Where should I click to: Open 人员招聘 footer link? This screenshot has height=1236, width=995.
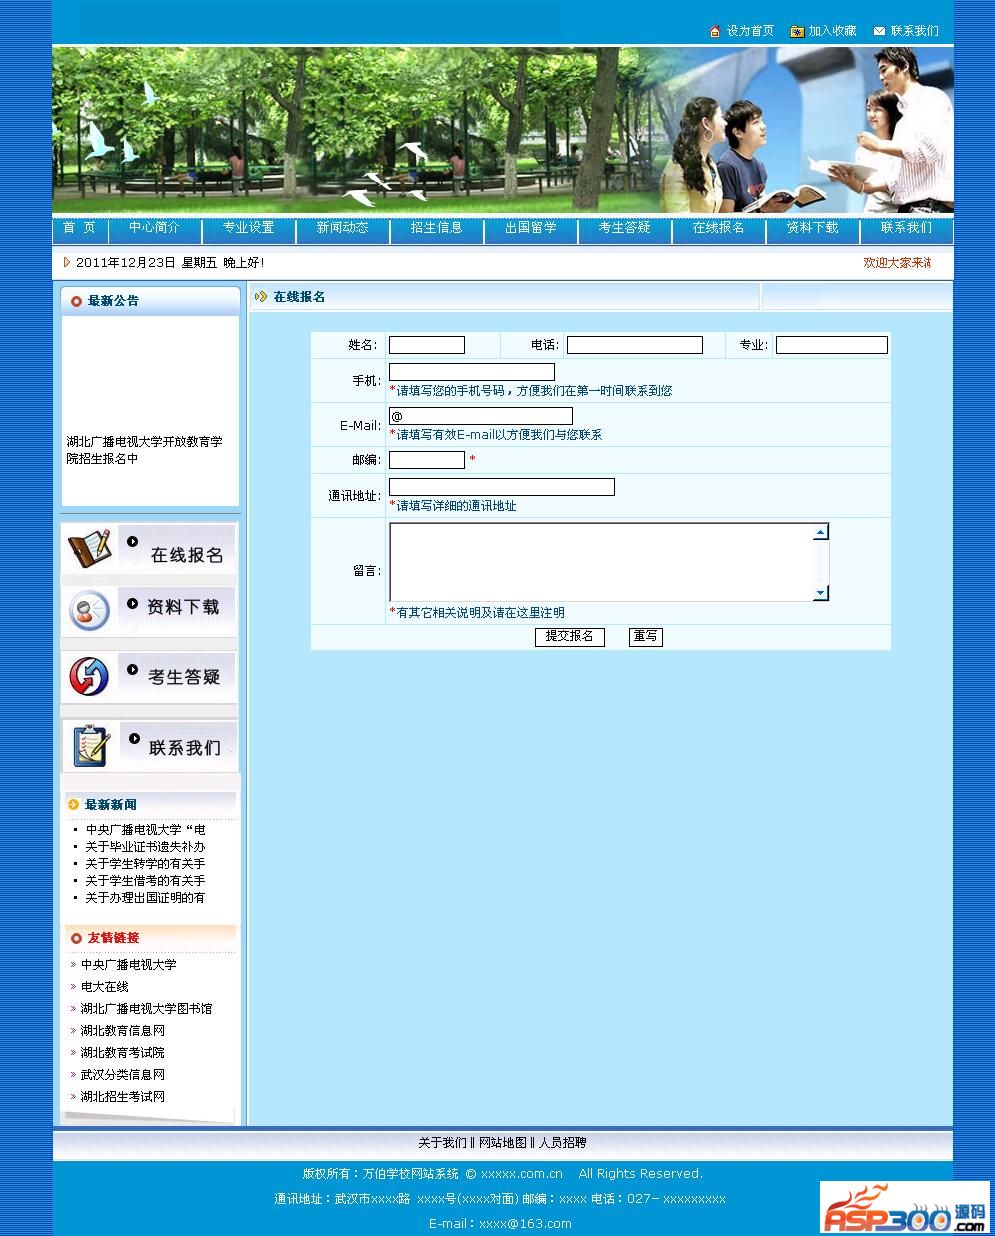[x=563, y=1143]
